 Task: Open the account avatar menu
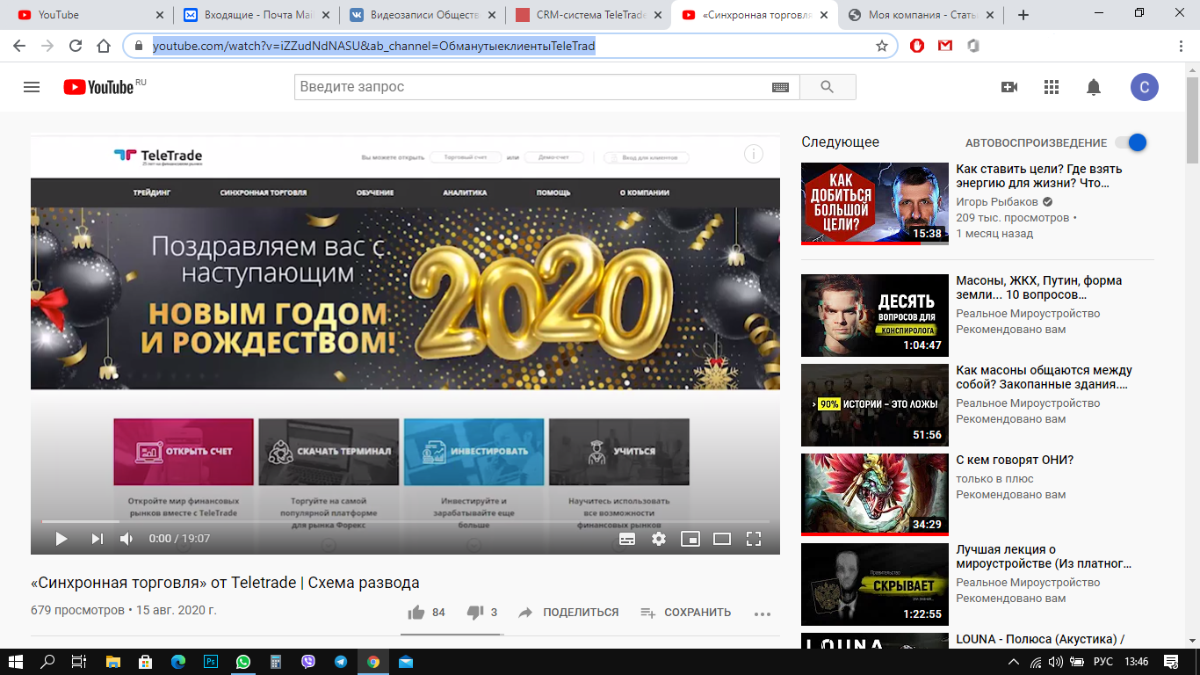click(1145, 87)
